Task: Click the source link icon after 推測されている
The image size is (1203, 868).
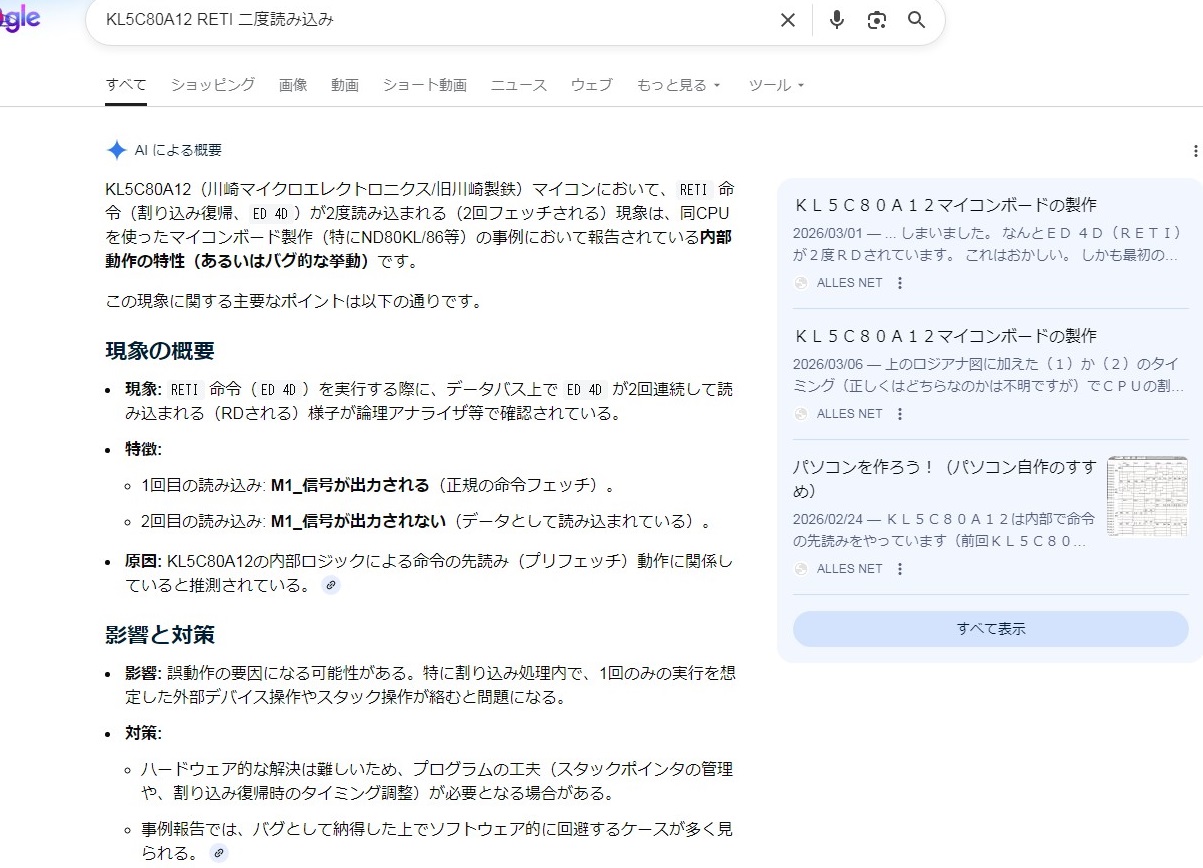Action: tap(331, 586)
